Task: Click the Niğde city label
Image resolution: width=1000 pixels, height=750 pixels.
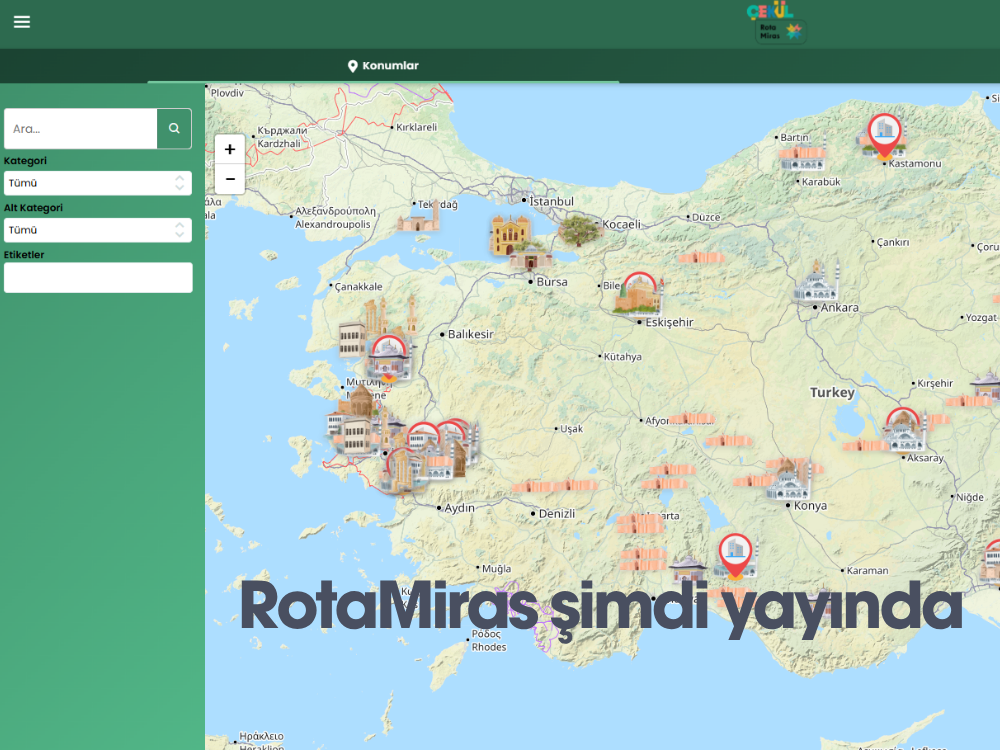Action: [x=970, y=497]
